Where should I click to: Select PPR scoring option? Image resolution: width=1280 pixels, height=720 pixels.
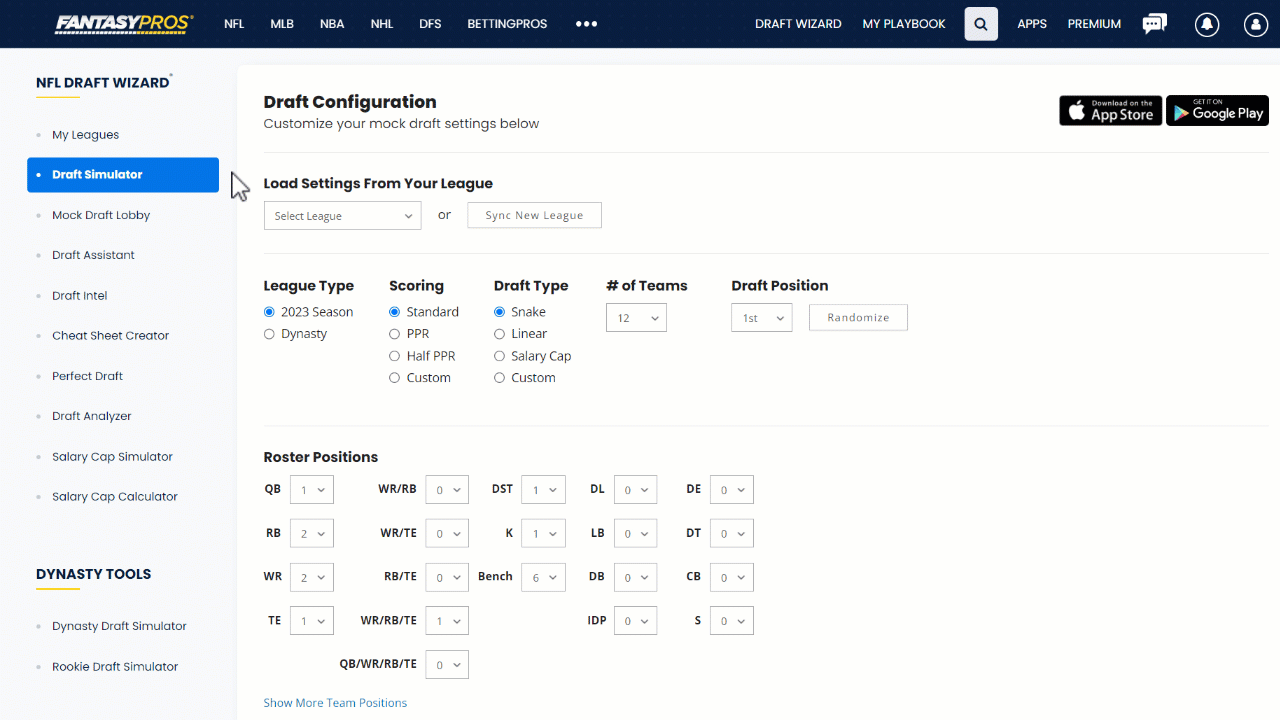coord(395,334)
